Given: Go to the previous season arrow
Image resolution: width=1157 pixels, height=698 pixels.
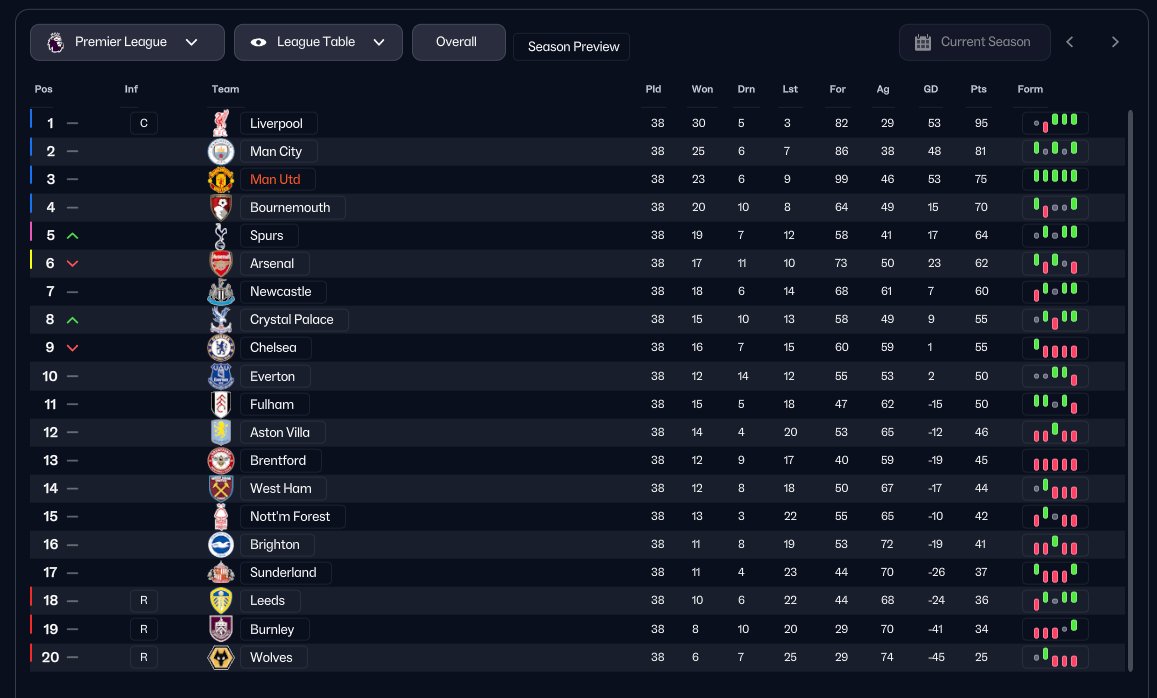Looking at the screenshot, I should tap(1070, 42).
